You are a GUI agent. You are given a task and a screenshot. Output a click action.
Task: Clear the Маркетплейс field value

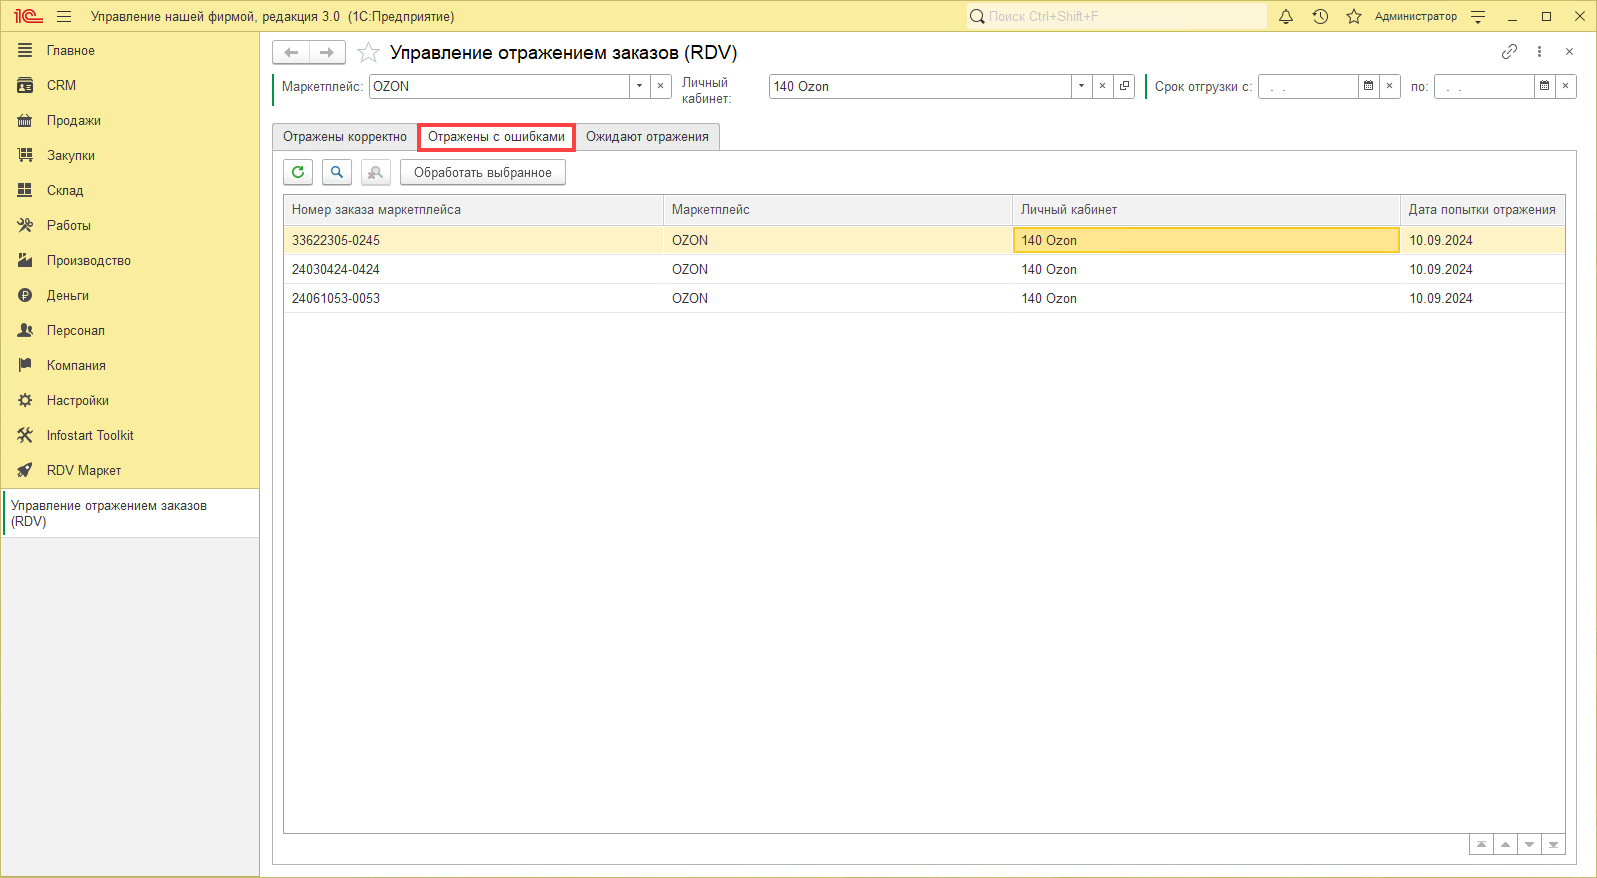(x=660, y=86)
